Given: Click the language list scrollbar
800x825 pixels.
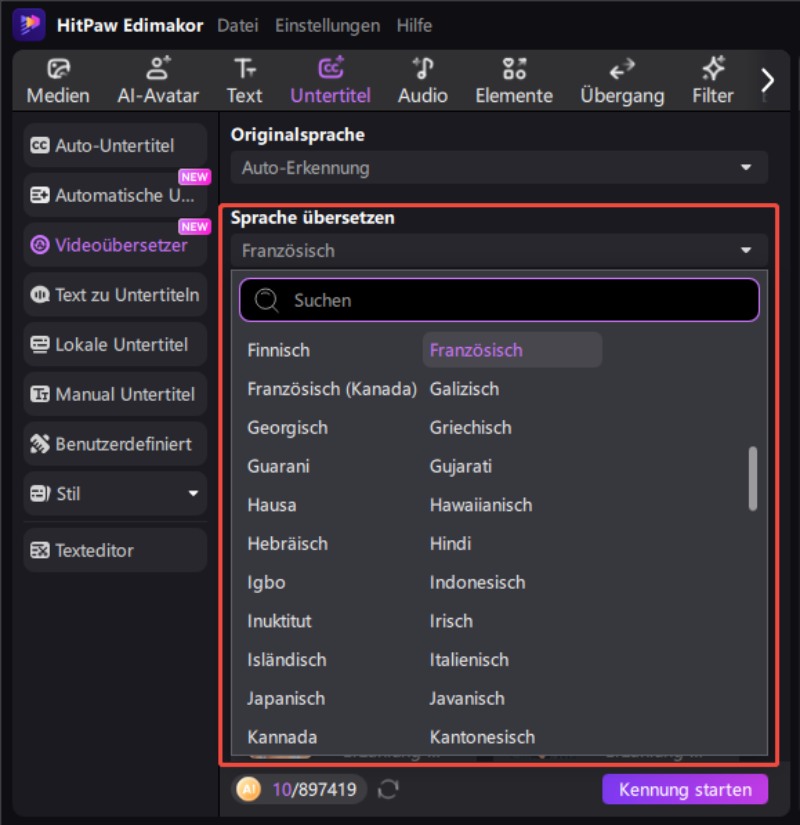Looking at the screenshot, I should pyautogui.click(x=752, y=480).
